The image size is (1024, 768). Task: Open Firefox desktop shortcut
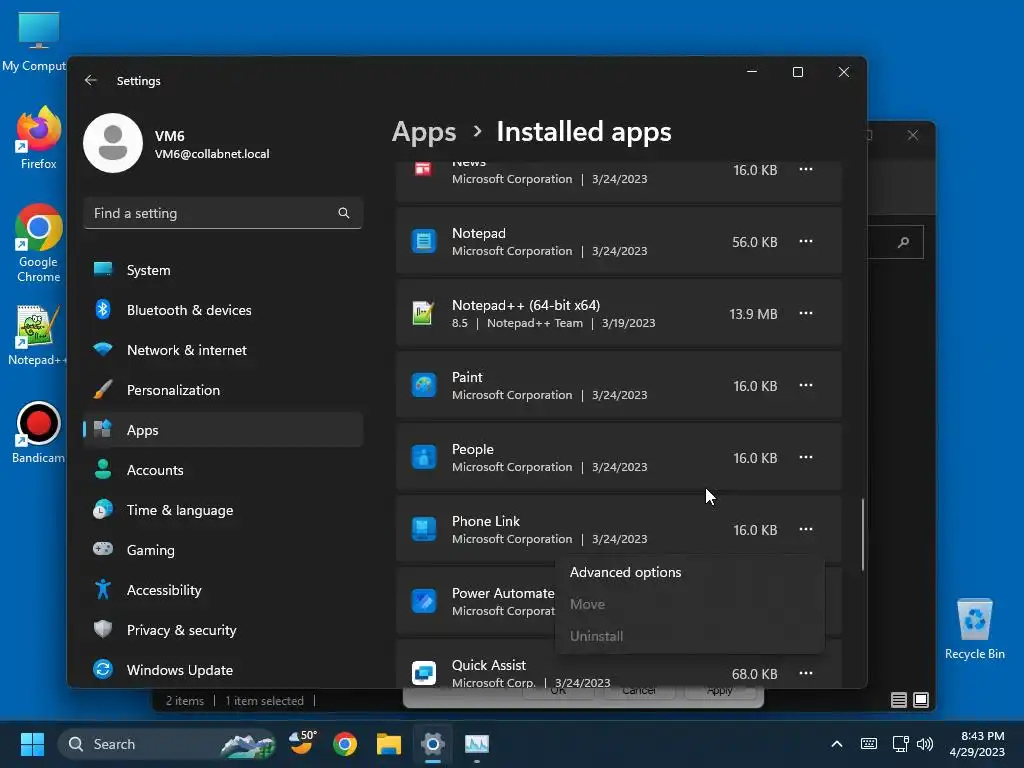pyautogui.click(x=39, y=138)
